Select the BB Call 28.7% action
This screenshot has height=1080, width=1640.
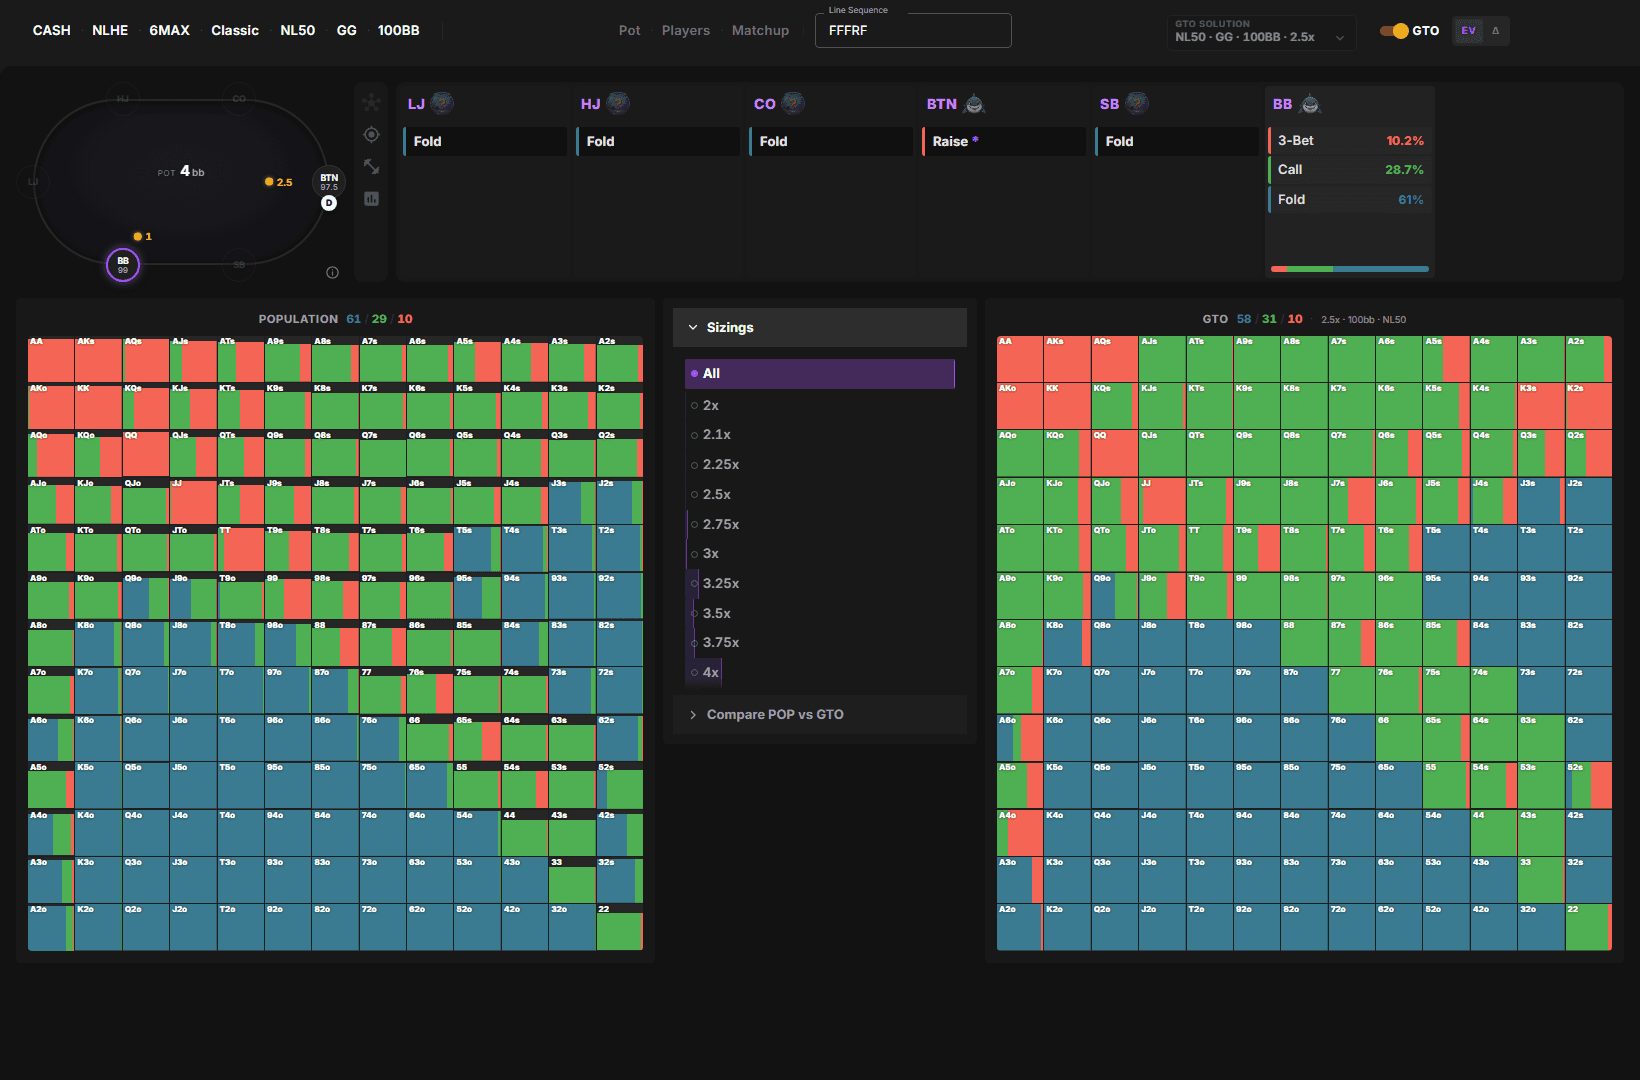pyautogui.click(x=1350, y=170)
